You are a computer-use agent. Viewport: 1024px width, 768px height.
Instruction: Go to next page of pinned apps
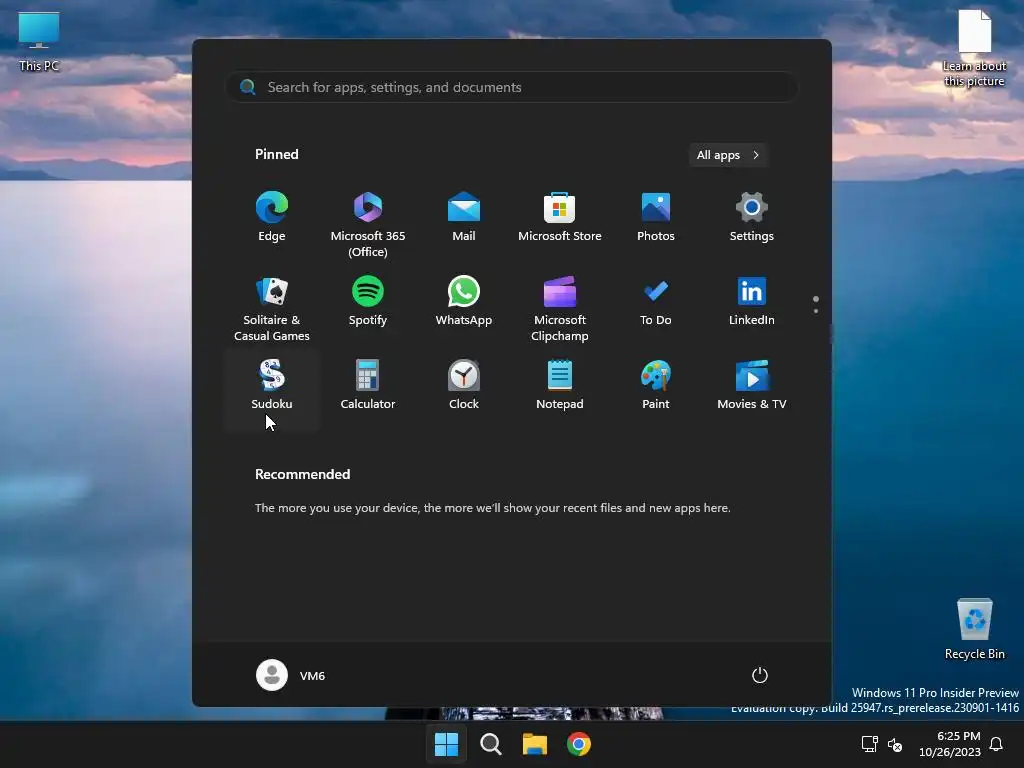[816, 311]
